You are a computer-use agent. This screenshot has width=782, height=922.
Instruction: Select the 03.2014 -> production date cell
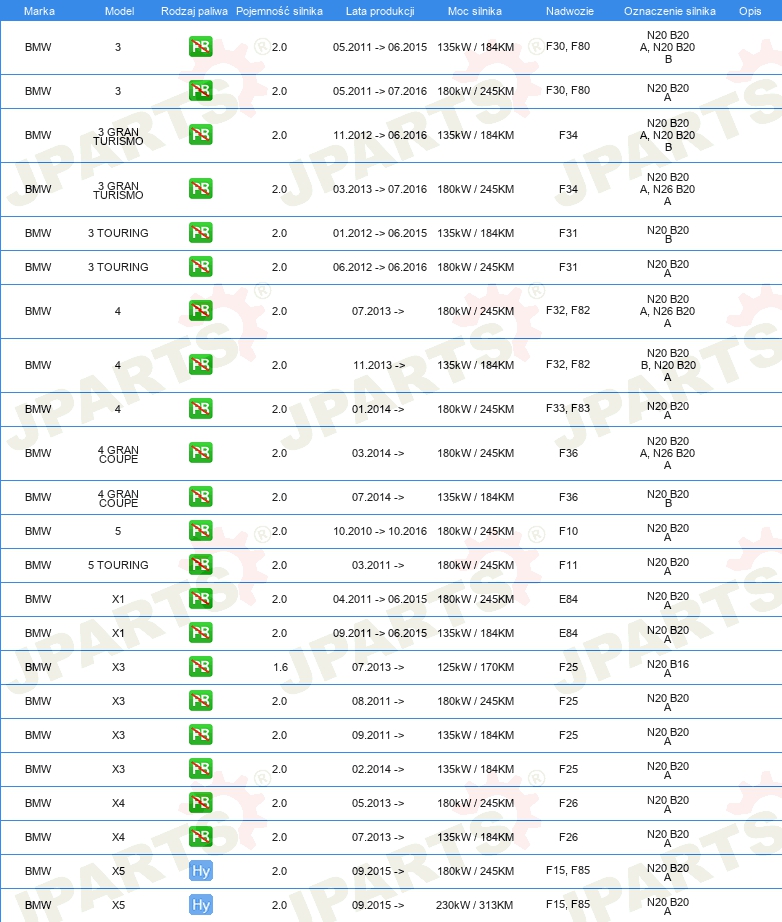click(378, 453)
